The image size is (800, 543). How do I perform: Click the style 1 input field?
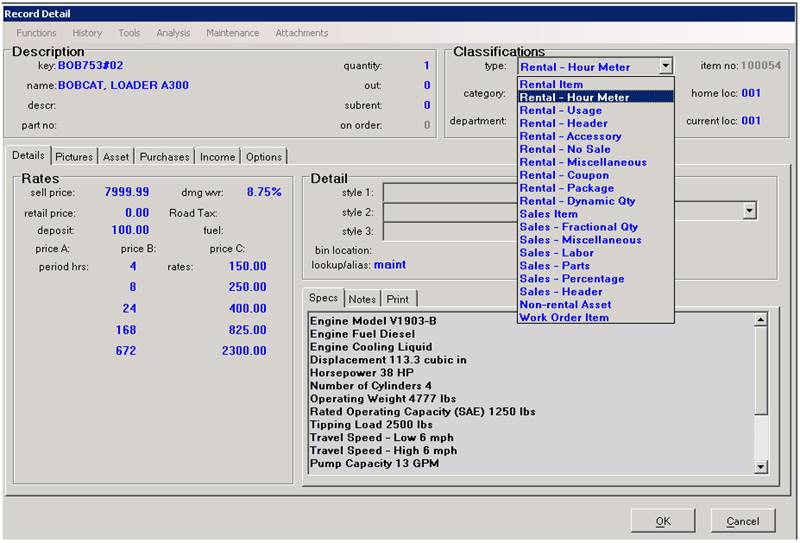[451, 192]
